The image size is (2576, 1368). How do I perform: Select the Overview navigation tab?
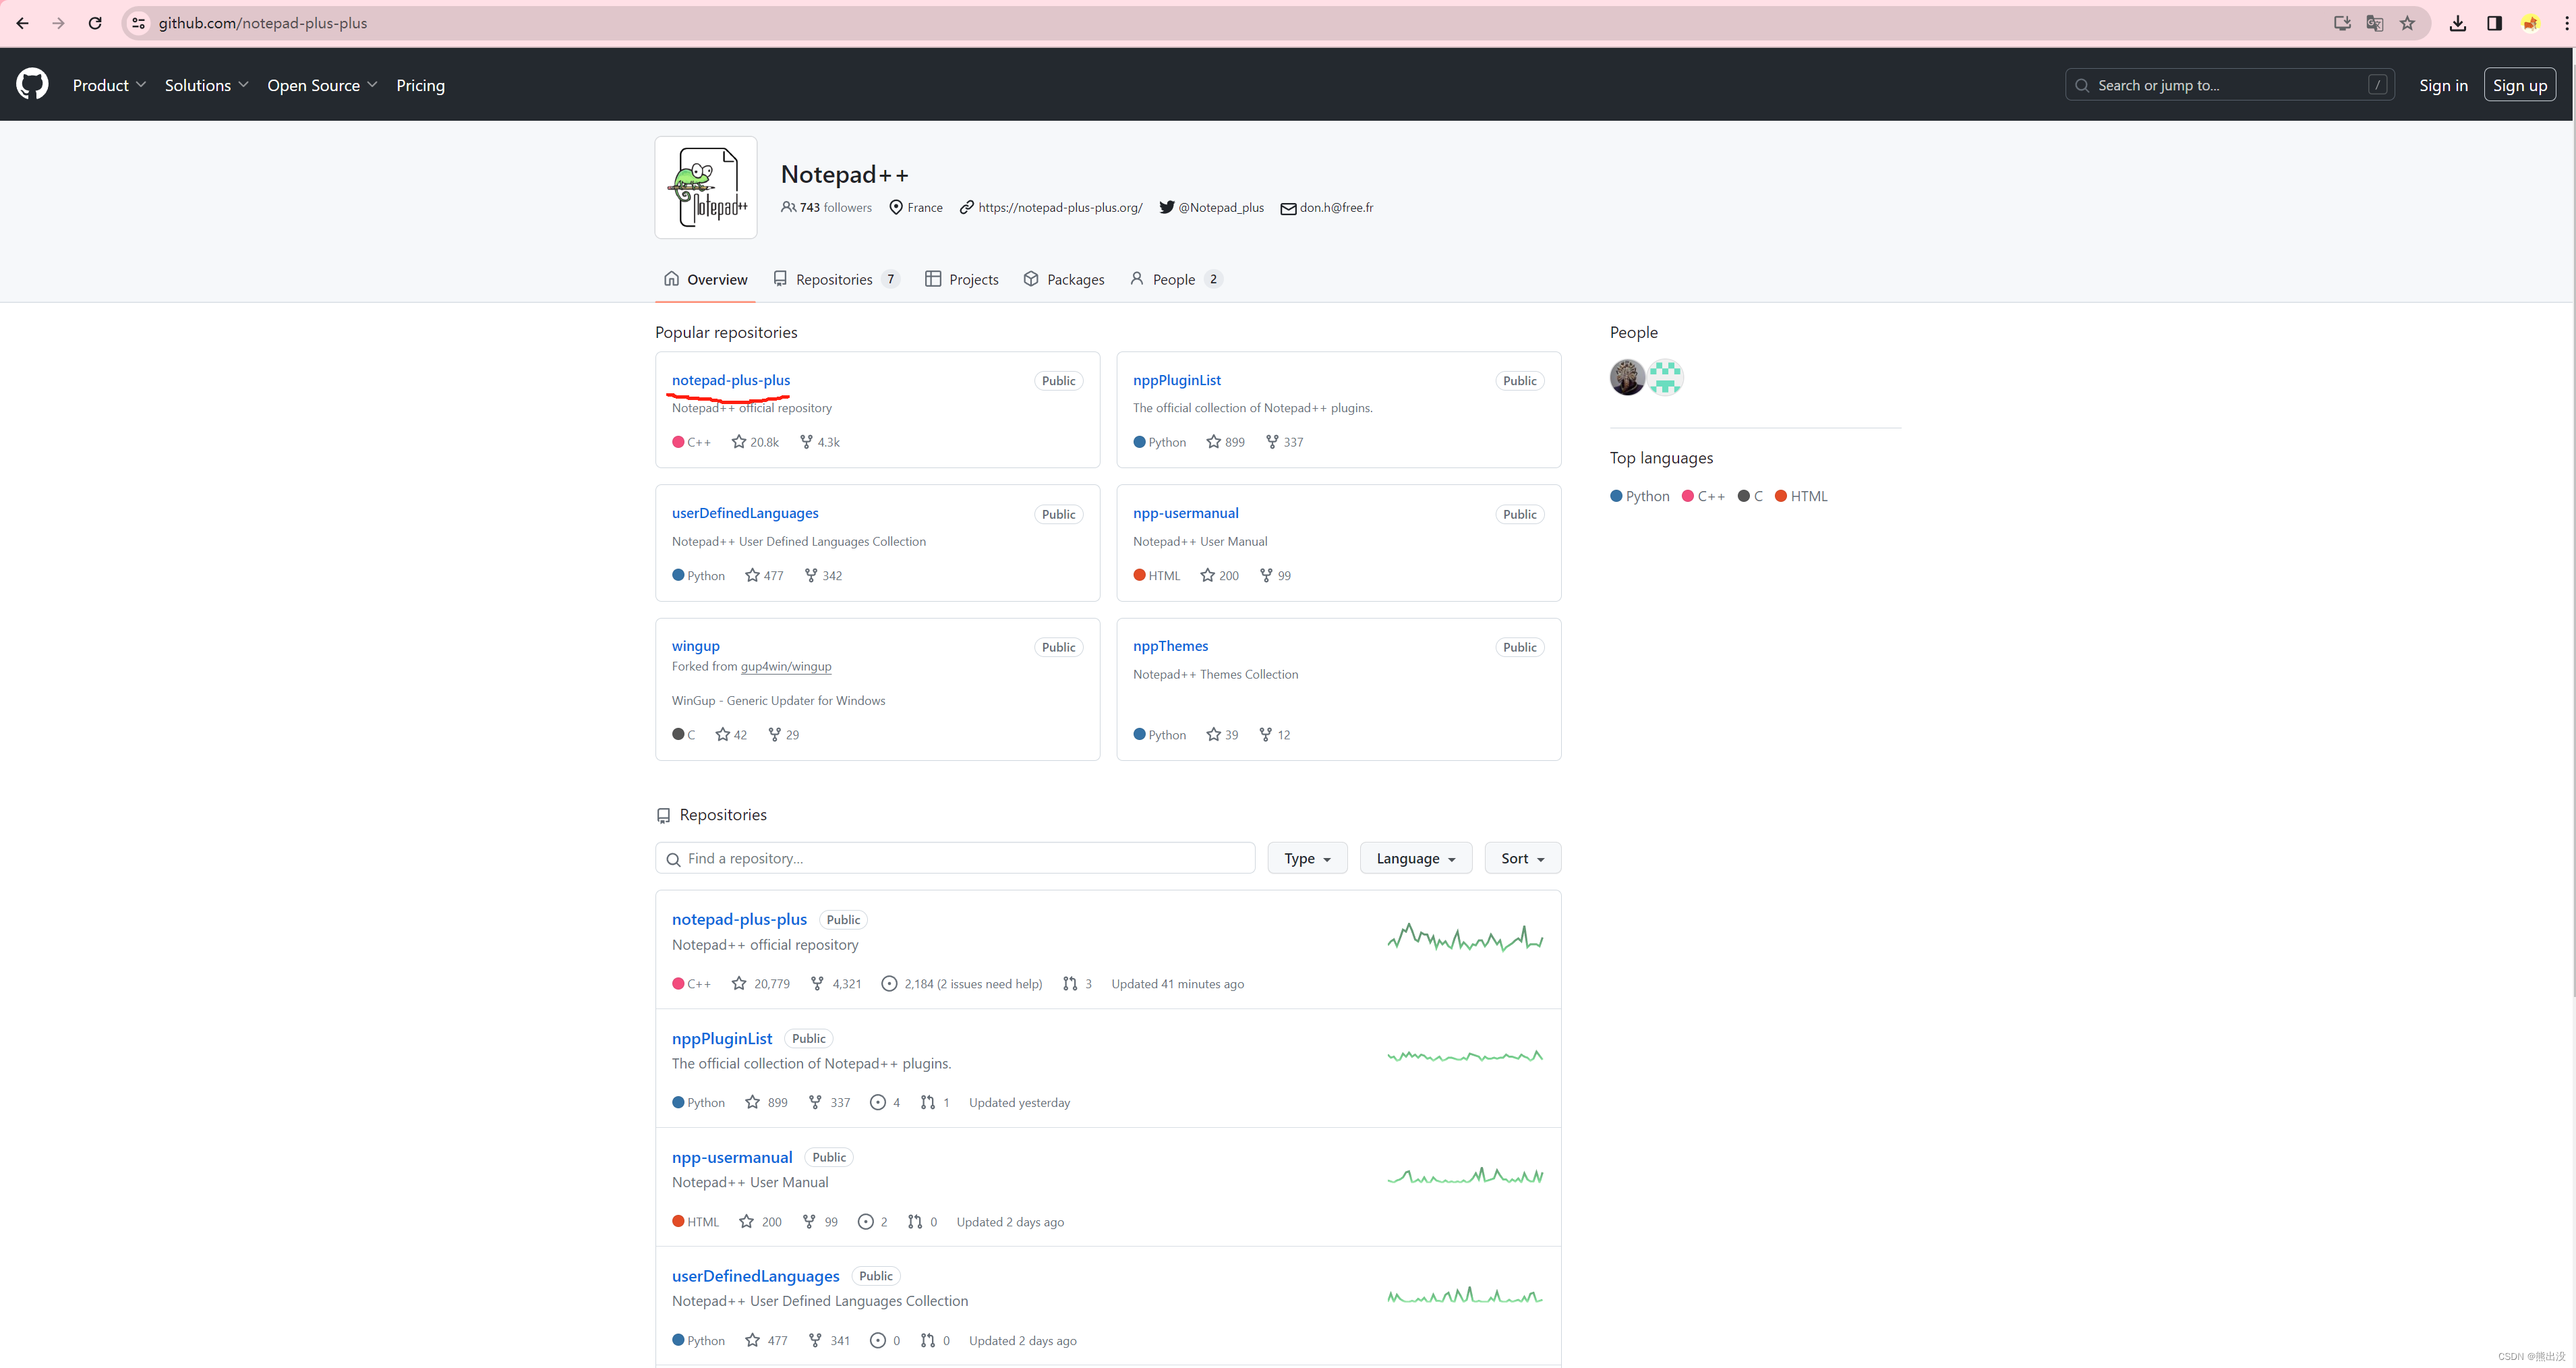pyautogui.click(x=705, y=278)
